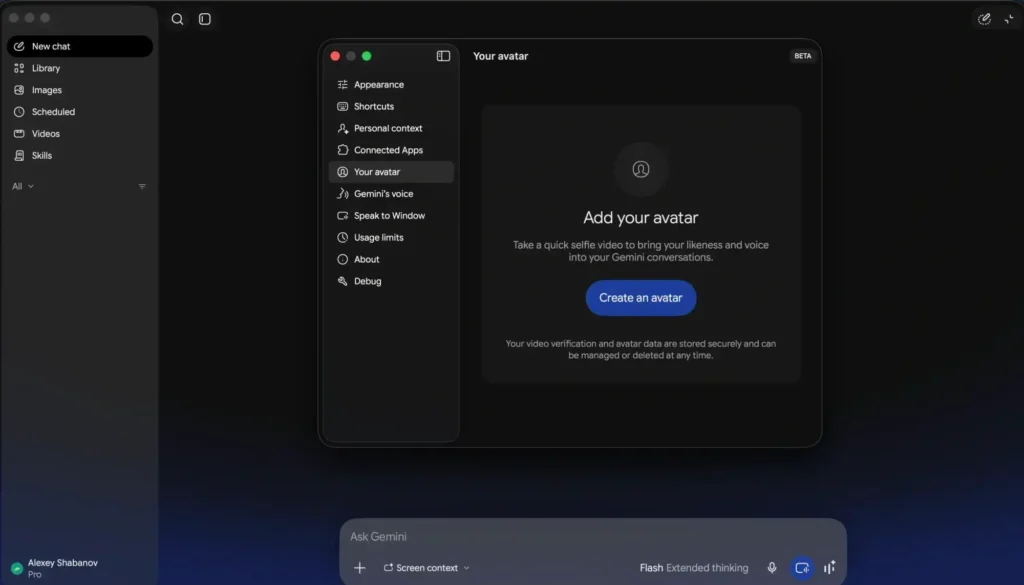Viewport: 1024px width, 585px height.
Task: Close the settings window with red button
Action: (x=335, y=56)
